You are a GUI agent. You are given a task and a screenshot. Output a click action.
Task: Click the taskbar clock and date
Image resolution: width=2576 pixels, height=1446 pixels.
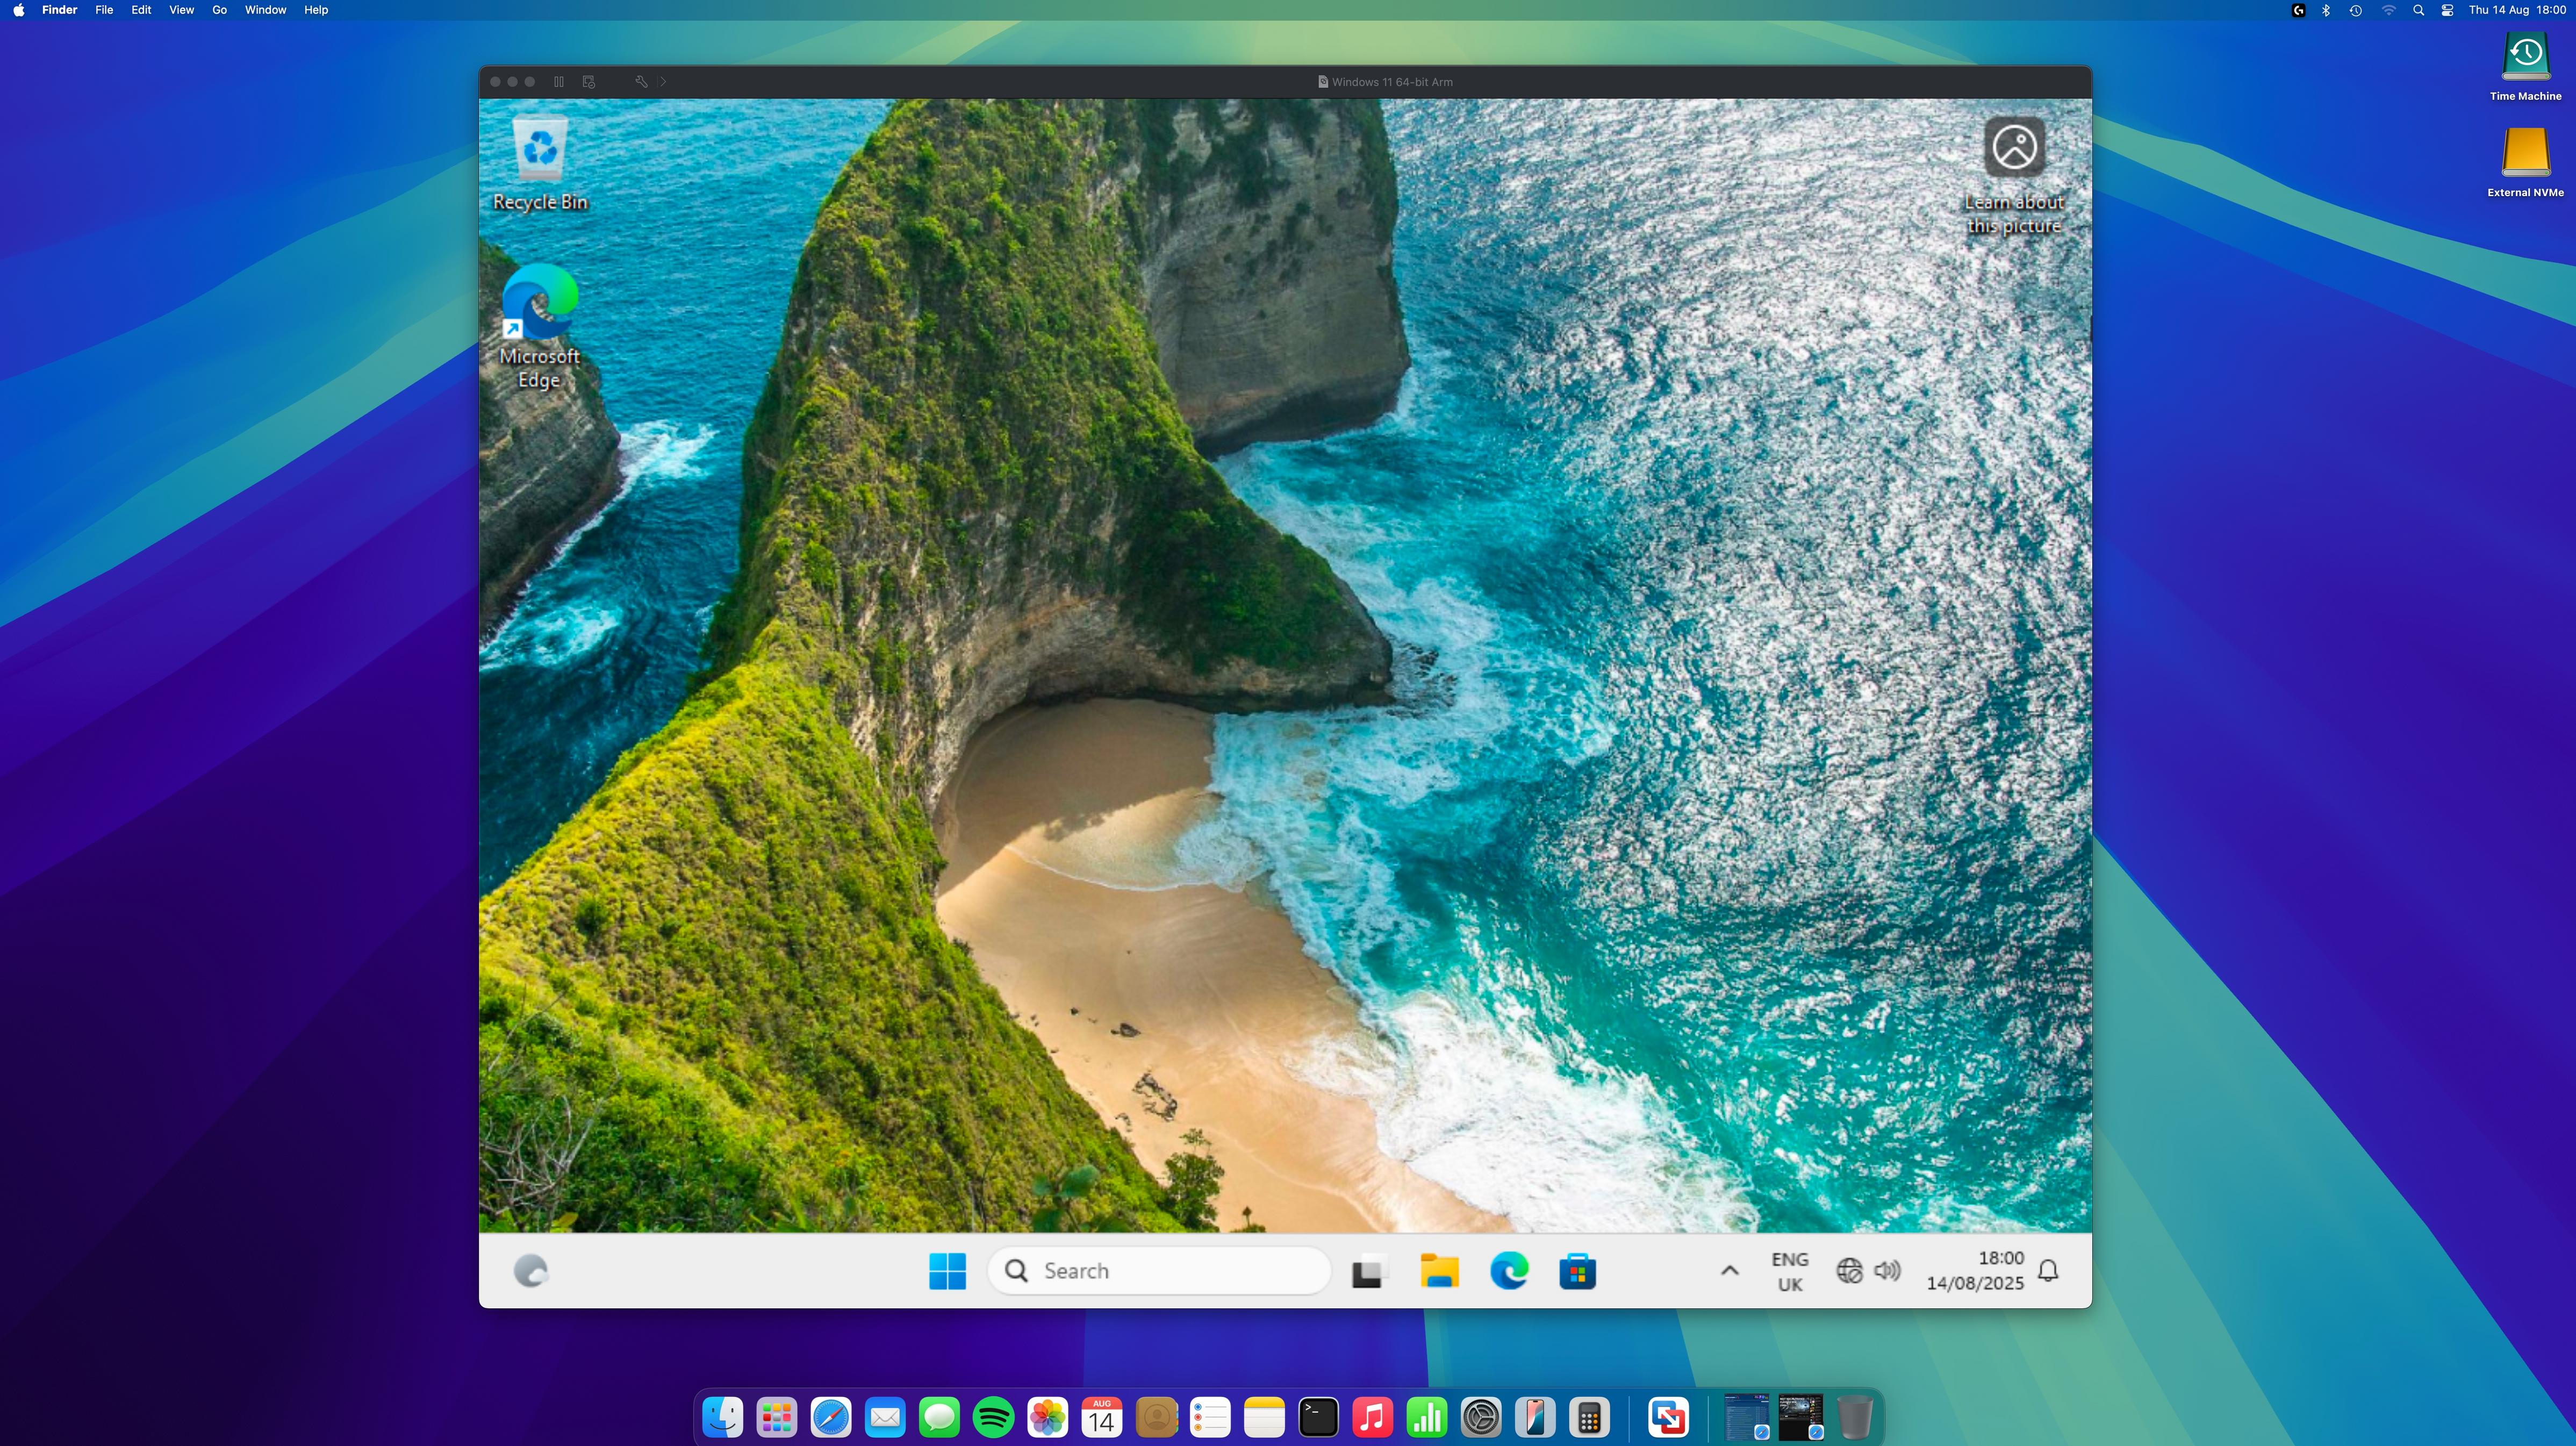1975,1271
